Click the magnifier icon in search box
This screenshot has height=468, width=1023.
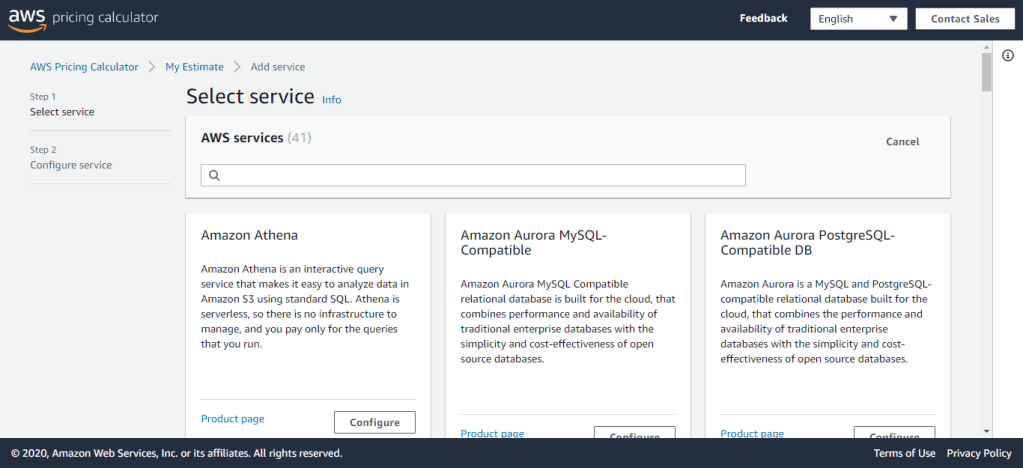coord(213,175)
